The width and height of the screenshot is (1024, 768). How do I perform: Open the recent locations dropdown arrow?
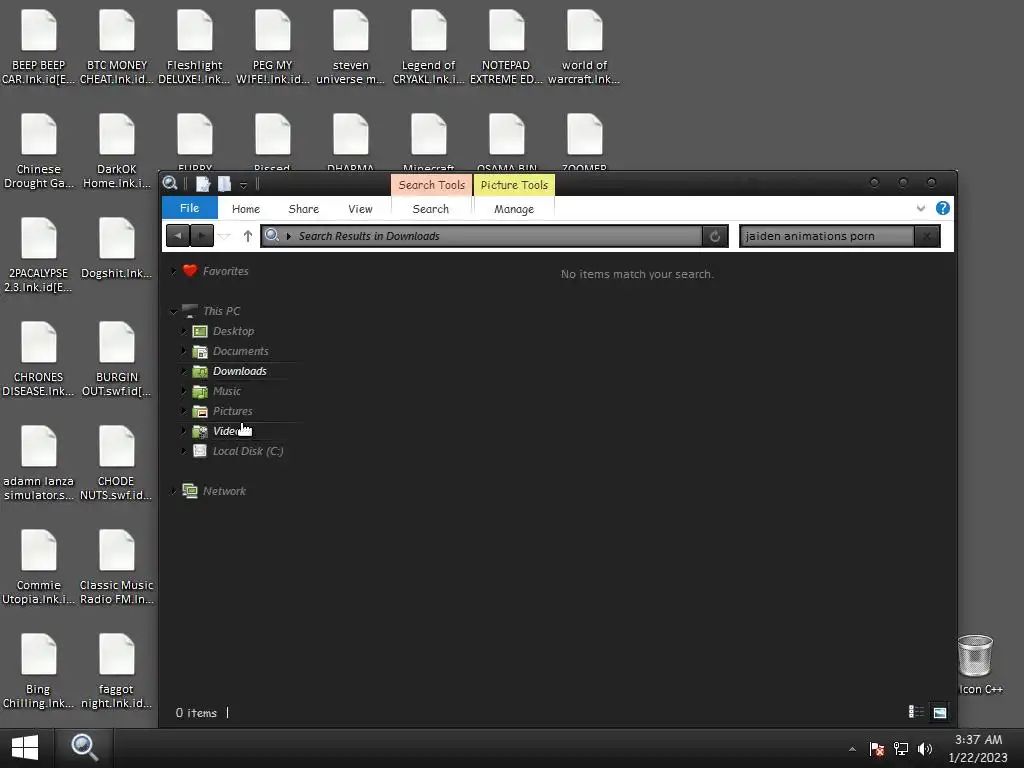(225, 236)
